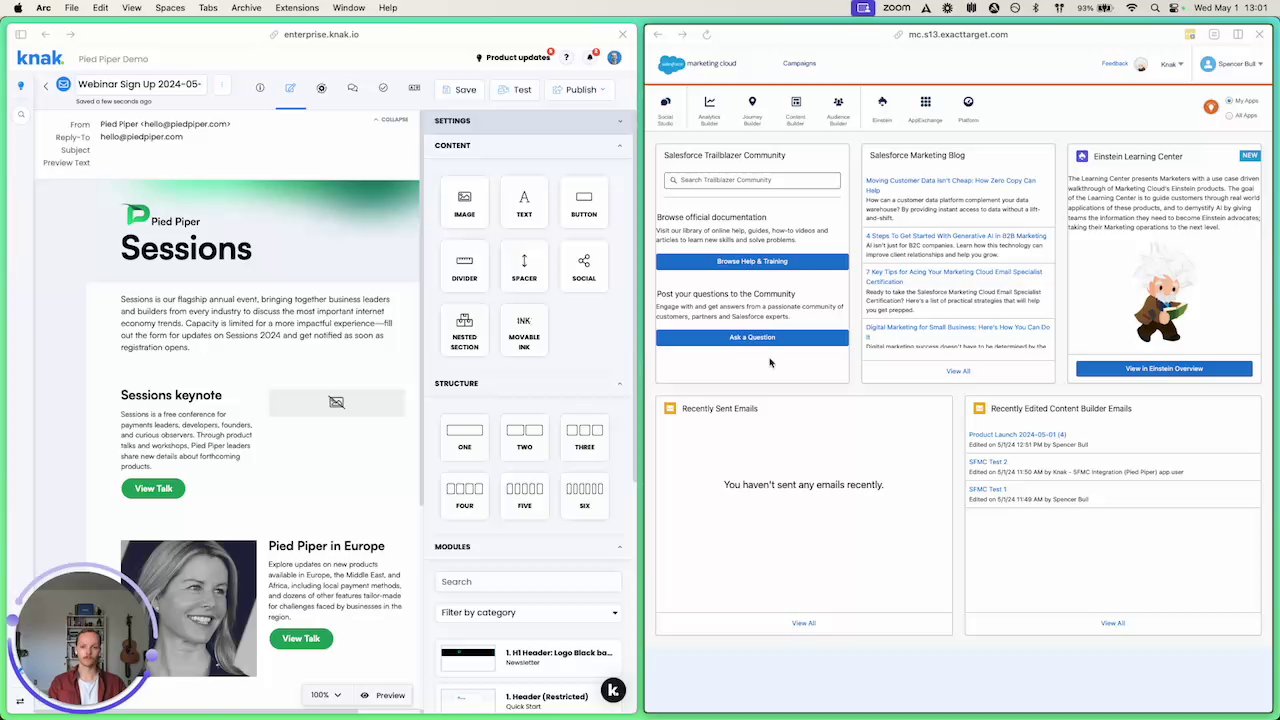Open the Extensions menu in menu bar
The height and width of the screenshot is (720, 1280).
[297, 8]
